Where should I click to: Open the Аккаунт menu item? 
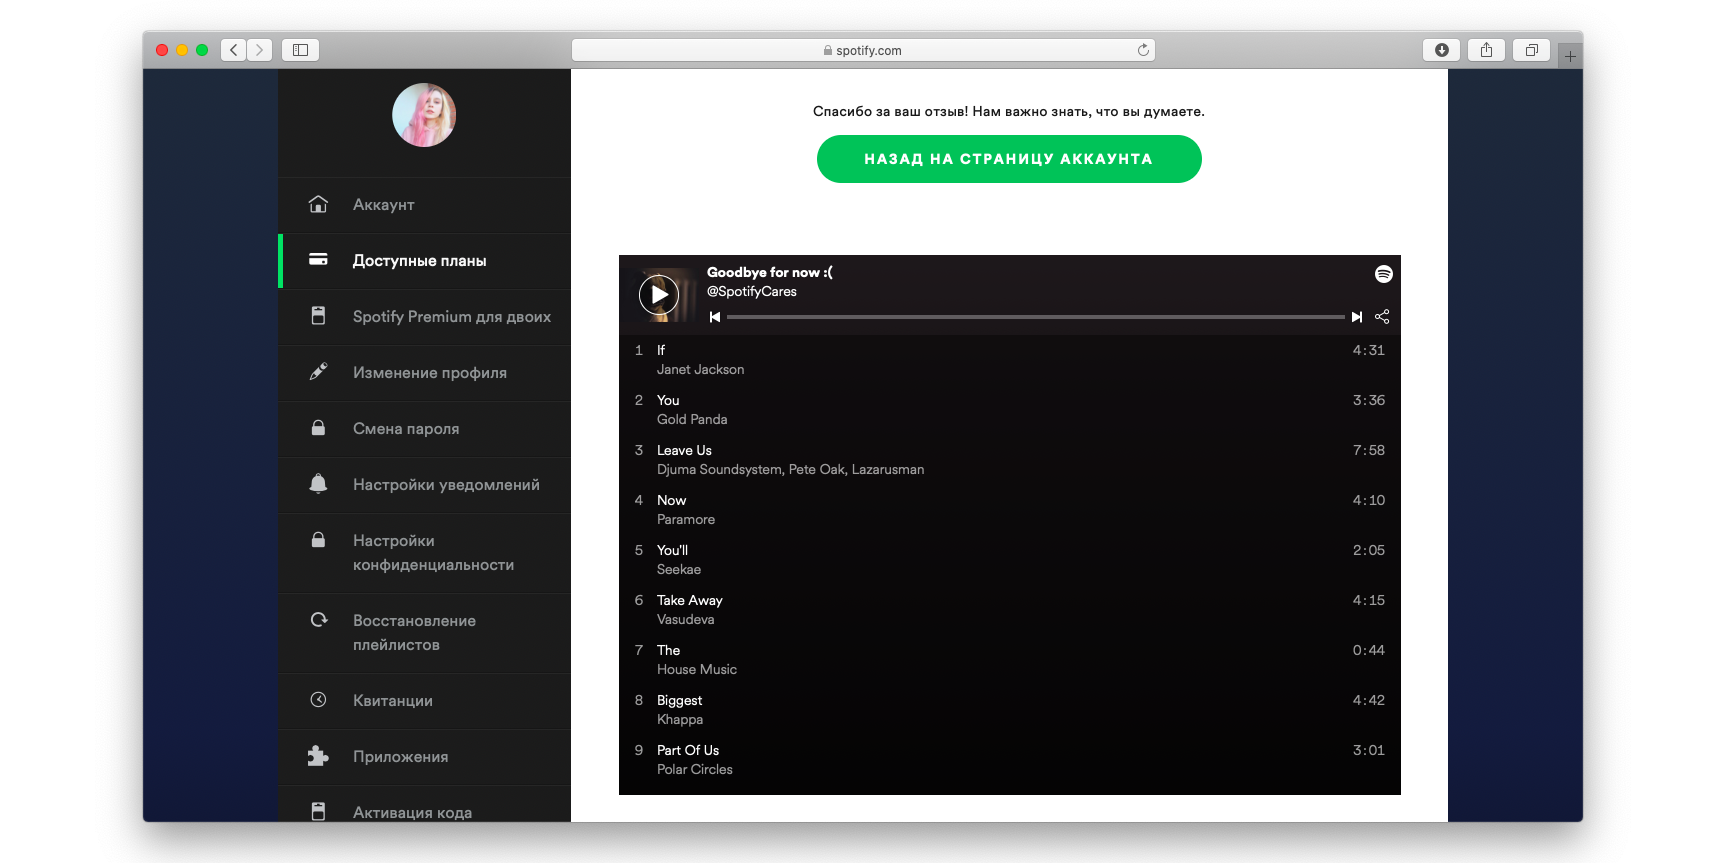click(x=425, y=205)
